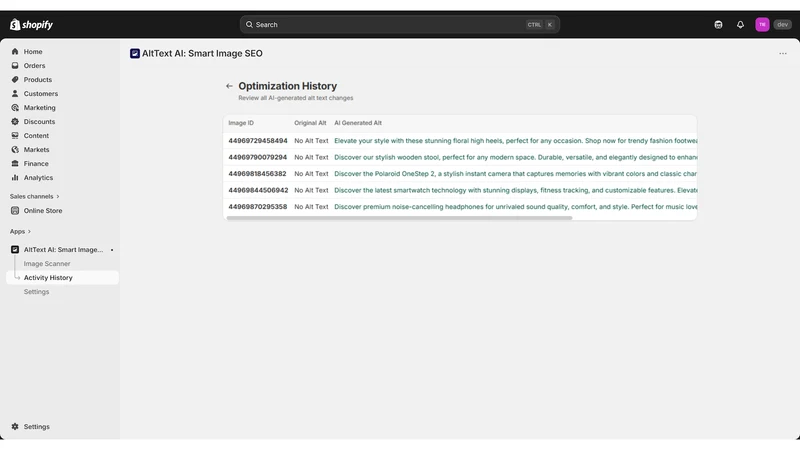Click the dev store name badge
The width and height of the screenshot is (800, 450).
(x=783, y=24)
